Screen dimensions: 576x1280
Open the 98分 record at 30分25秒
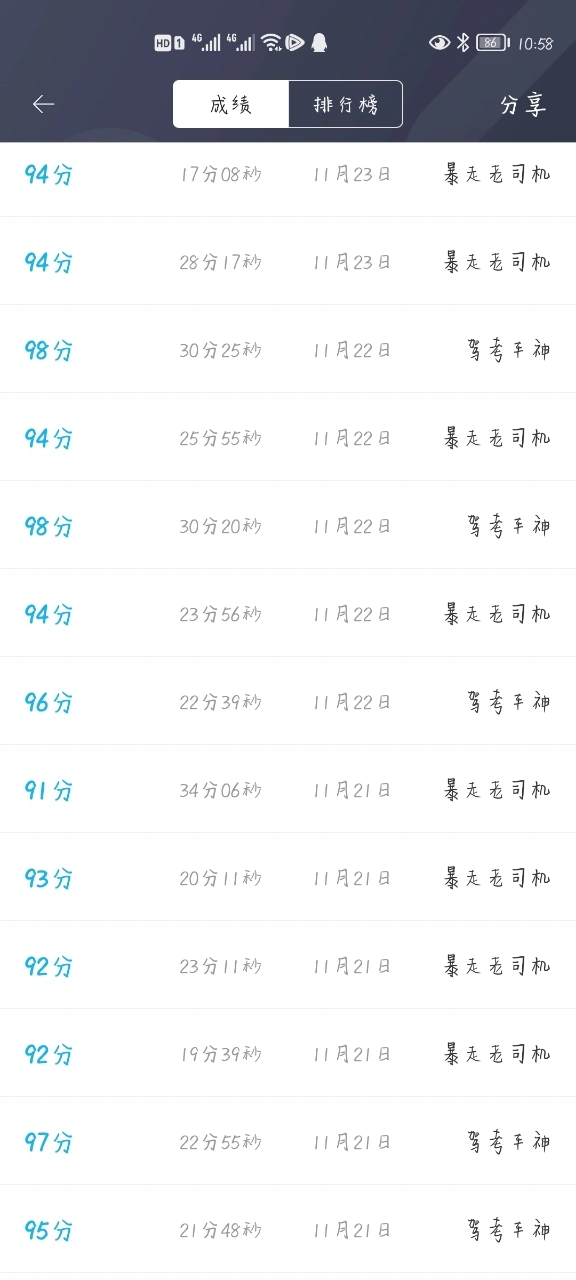(288, 349)
